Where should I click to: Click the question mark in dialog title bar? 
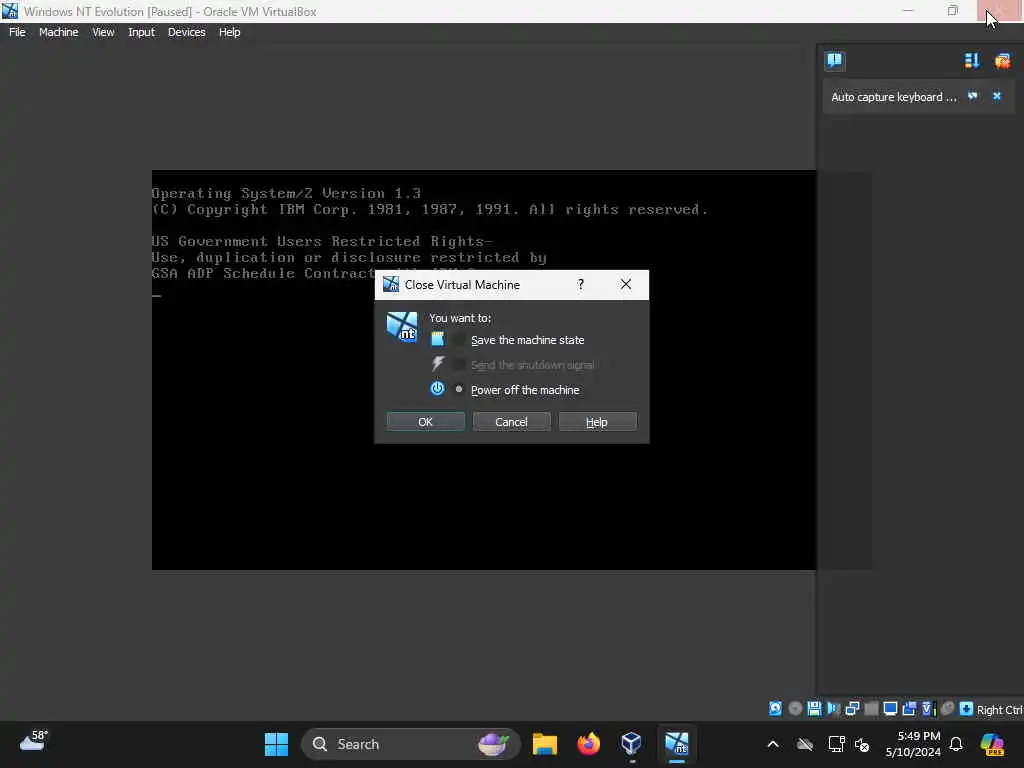(x=581, y=284)
